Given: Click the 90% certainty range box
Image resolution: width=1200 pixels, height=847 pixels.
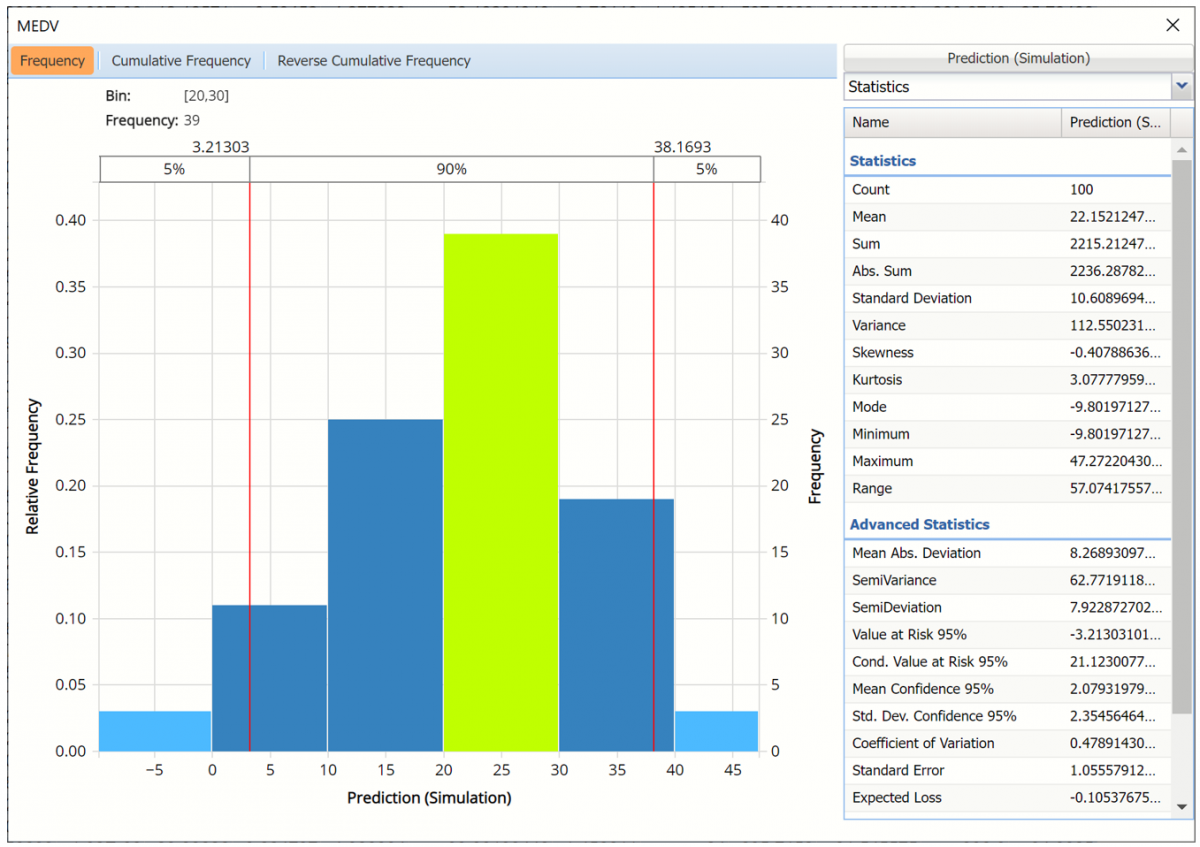Looking at the screenshot, I should [x=451, y=170].
